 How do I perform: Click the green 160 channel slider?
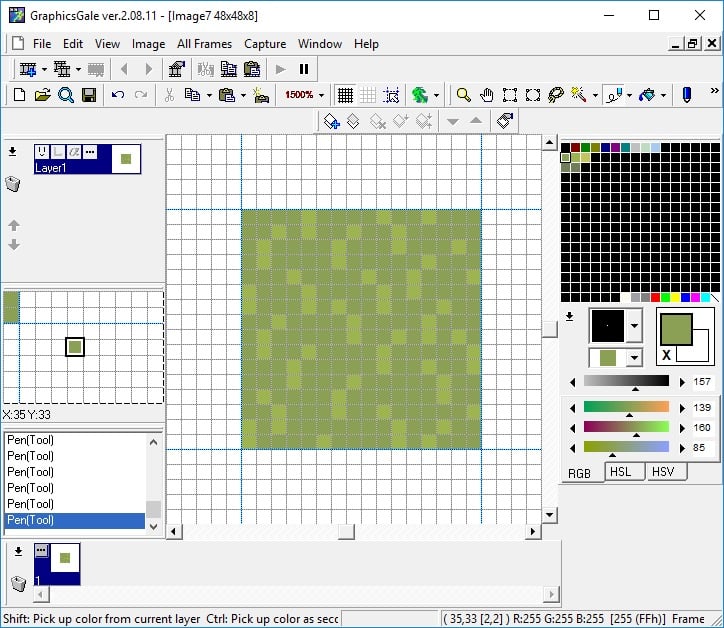[x=626, y=426]
